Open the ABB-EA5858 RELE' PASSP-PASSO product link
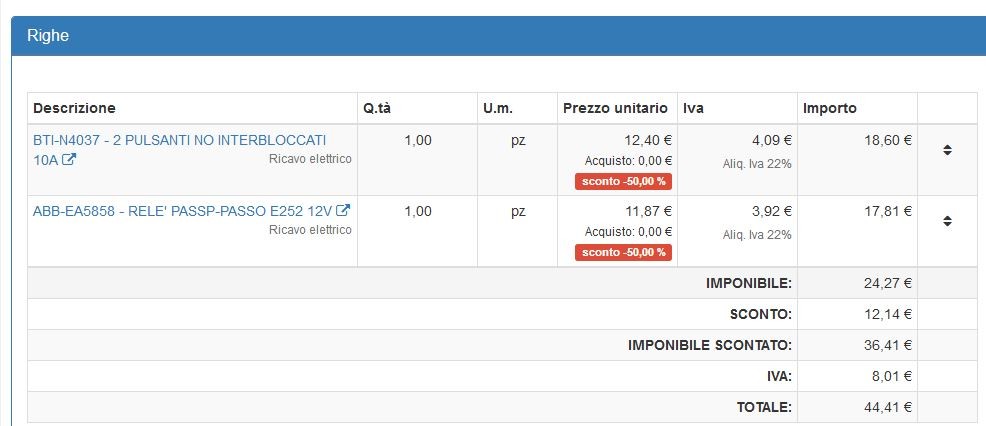This screenshot has height=426, width=986. [182, 211]
